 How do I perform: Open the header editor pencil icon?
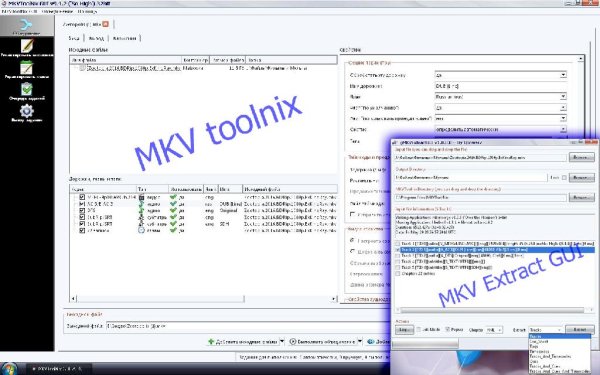pyautogui.click(x=26, y=46)
